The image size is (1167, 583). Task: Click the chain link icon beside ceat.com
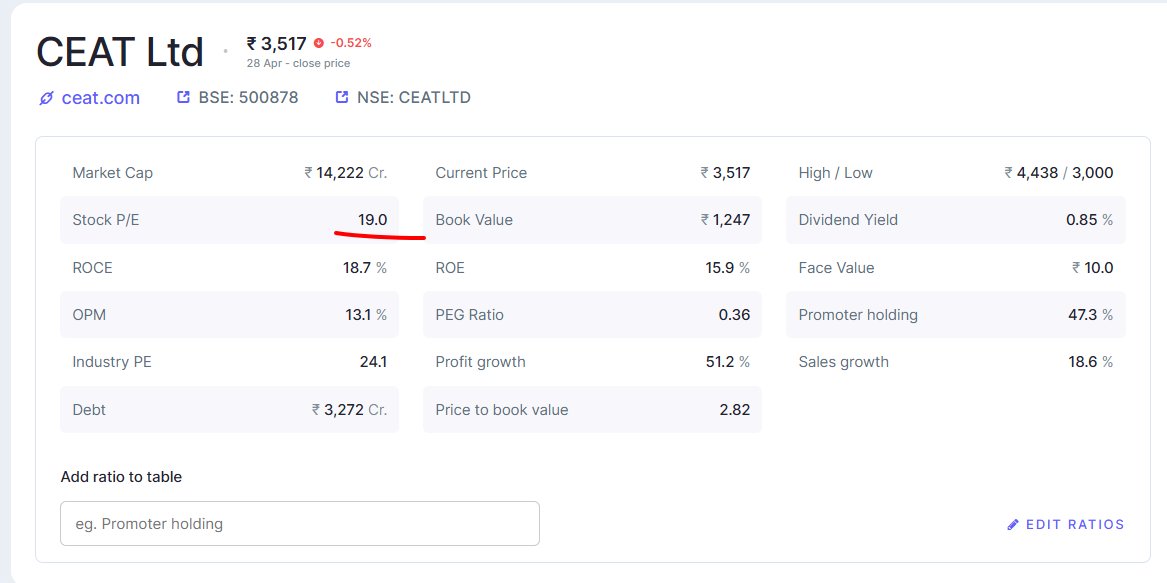[46, 98]
